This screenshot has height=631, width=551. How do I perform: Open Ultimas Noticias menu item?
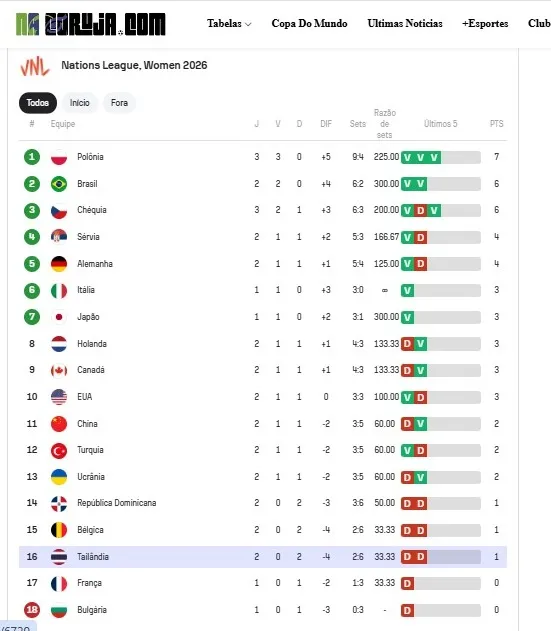[405, 23]
